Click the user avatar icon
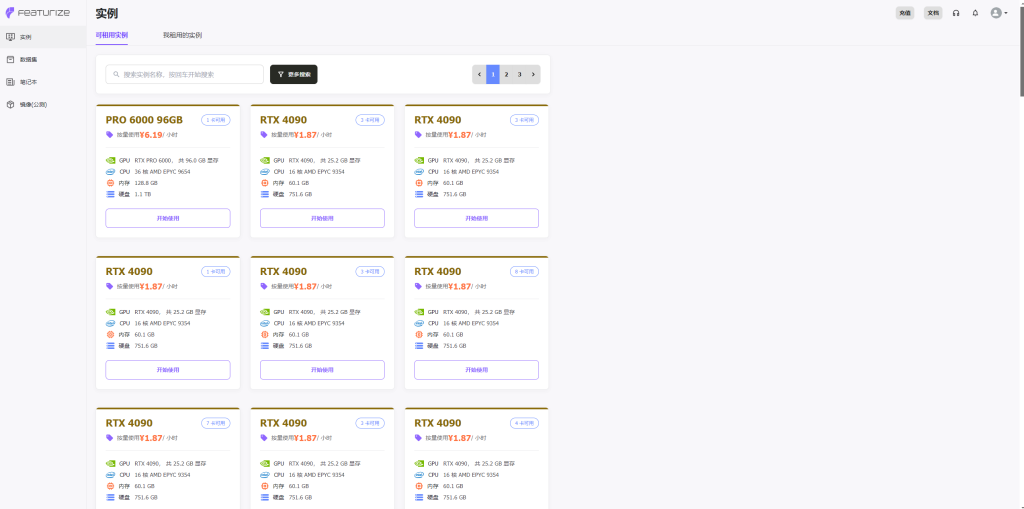This screenshot has height=509, width=1024. point(995,13)
